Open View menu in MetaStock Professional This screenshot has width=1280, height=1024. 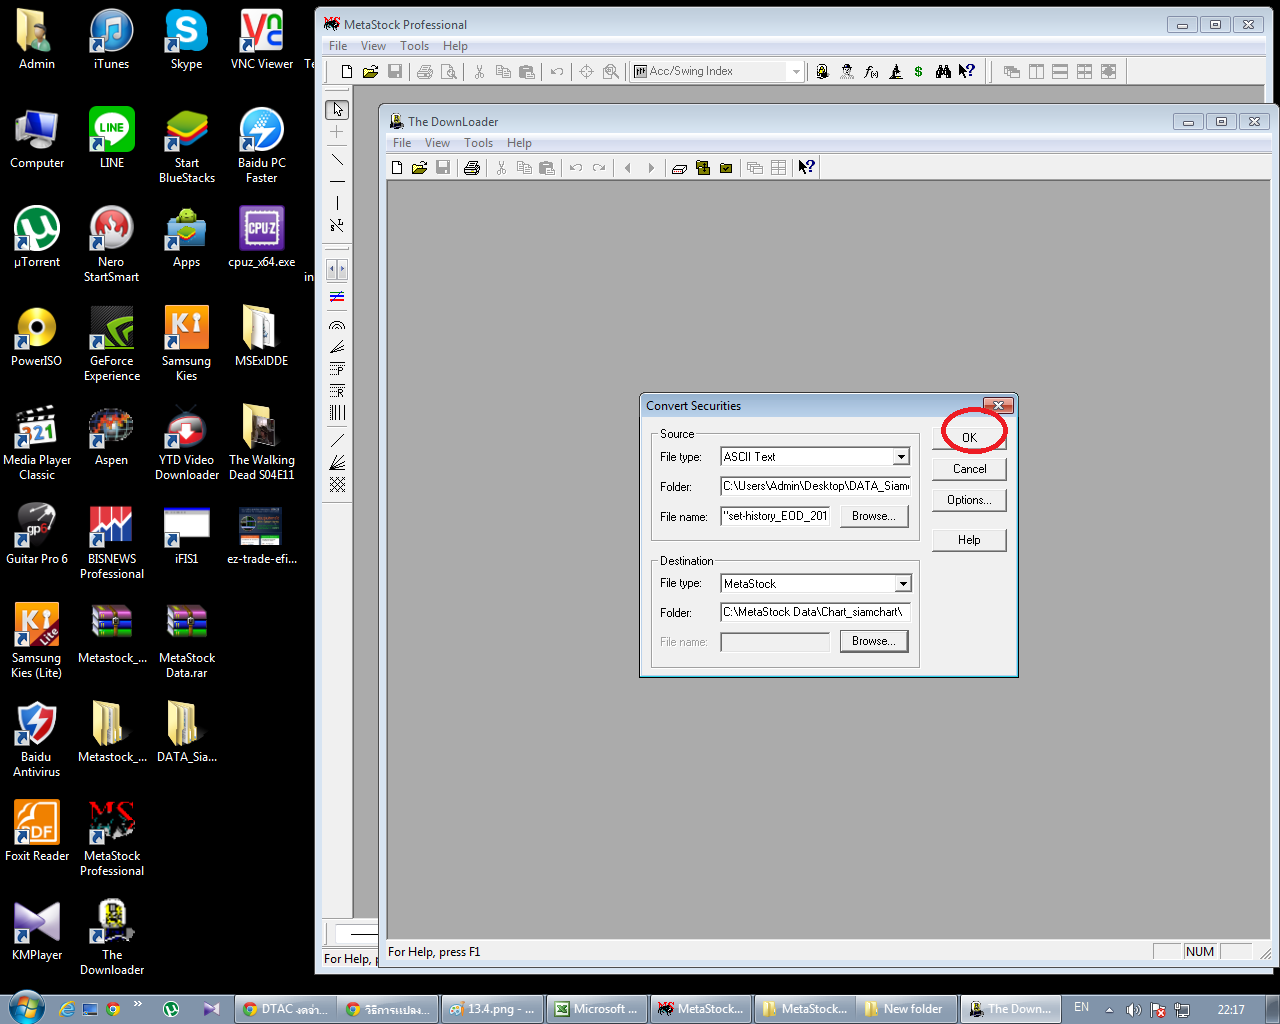coord(373,46)
